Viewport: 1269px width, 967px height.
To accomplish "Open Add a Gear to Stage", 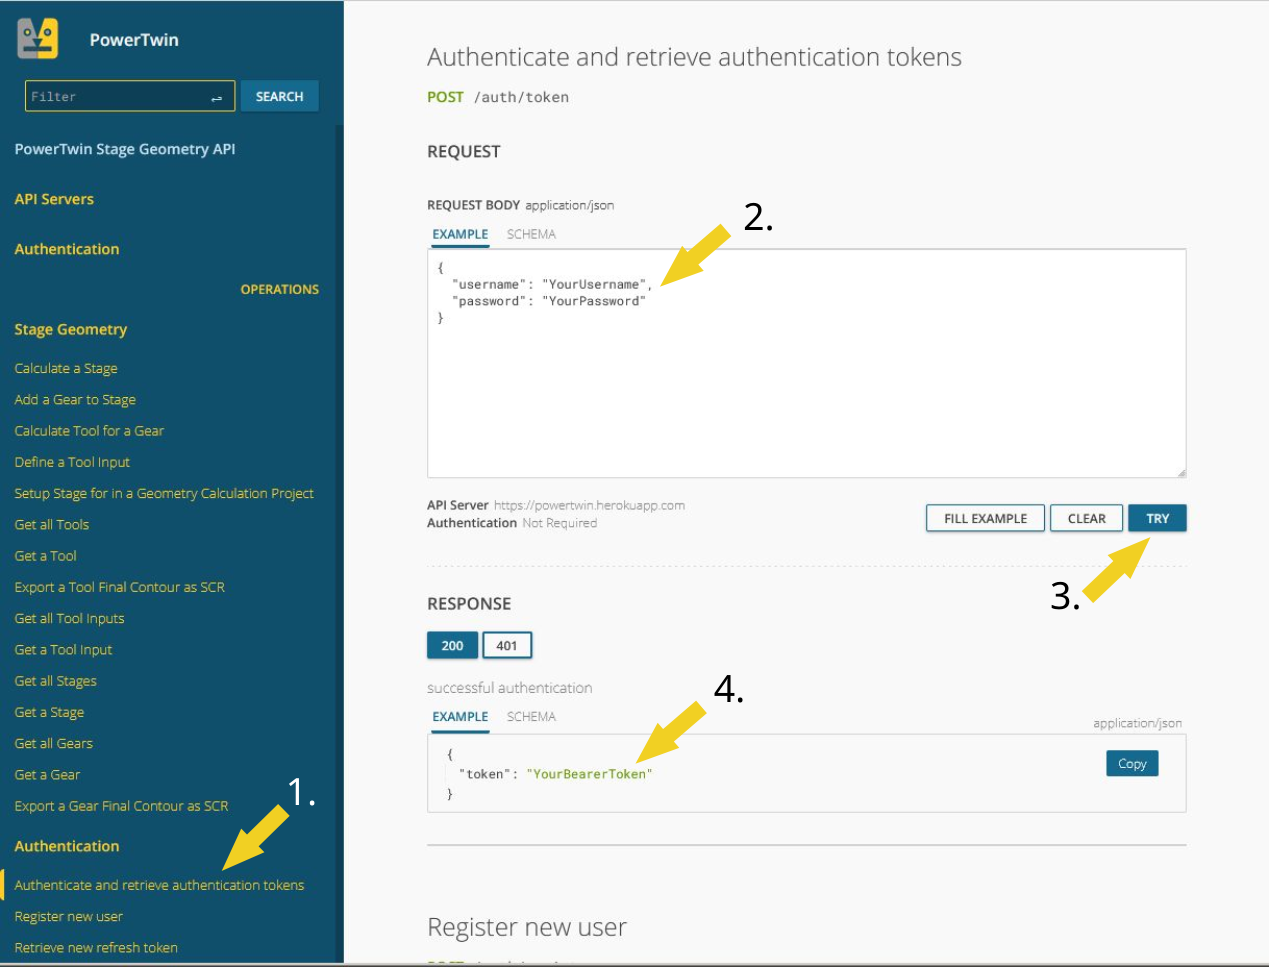I will tap(75, 399).
